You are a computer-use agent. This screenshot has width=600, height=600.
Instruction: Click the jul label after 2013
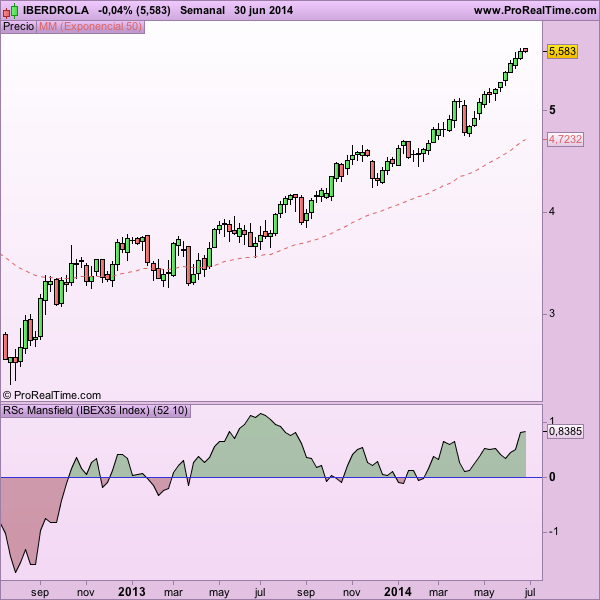click(260, 592)
